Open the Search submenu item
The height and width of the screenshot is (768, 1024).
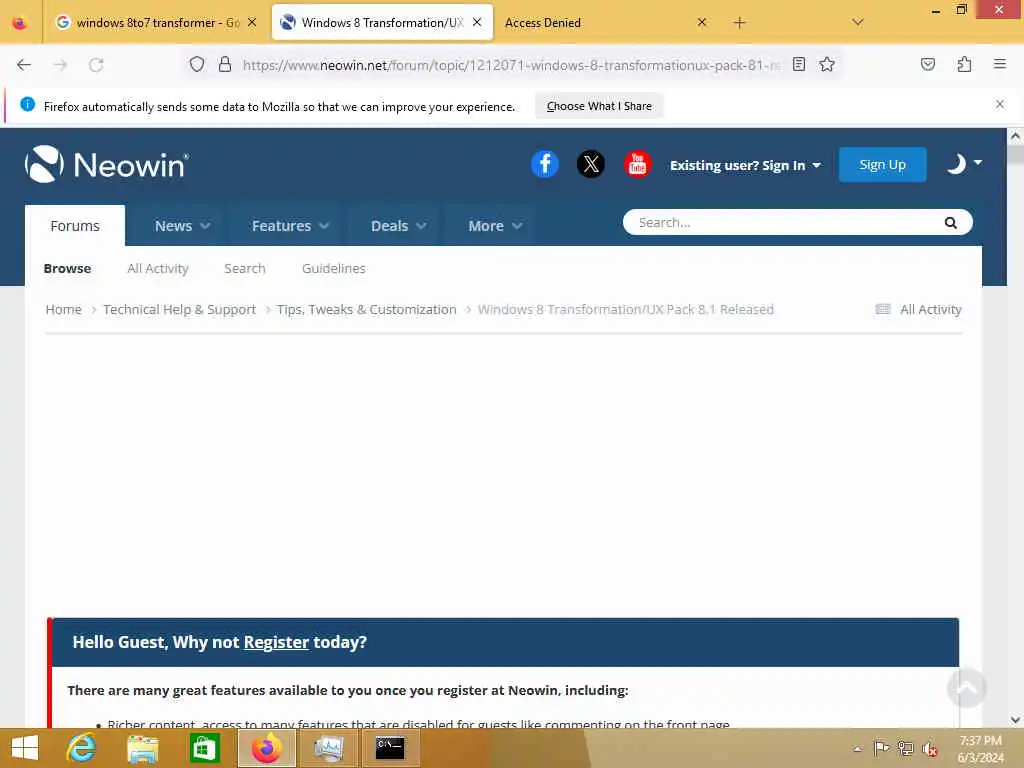245,268
